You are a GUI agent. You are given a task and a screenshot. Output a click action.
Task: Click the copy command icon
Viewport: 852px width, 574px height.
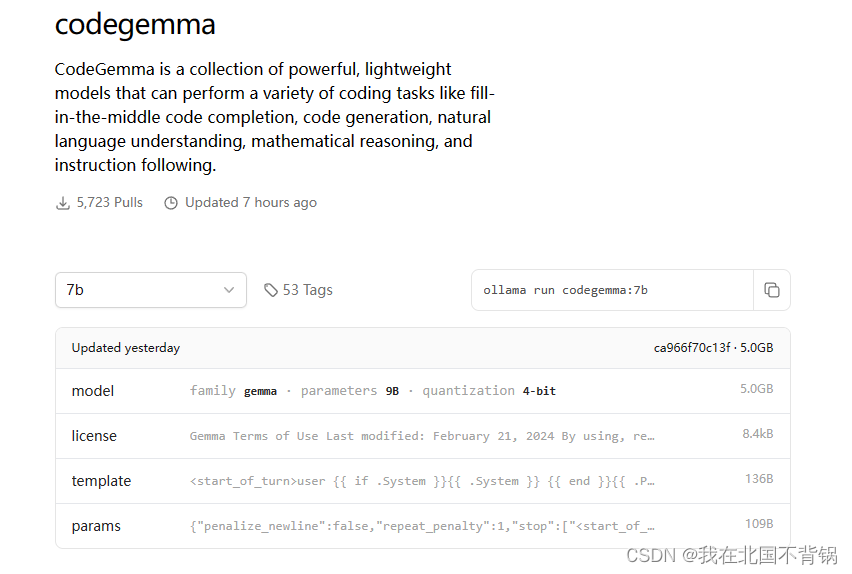pos(771,290)
